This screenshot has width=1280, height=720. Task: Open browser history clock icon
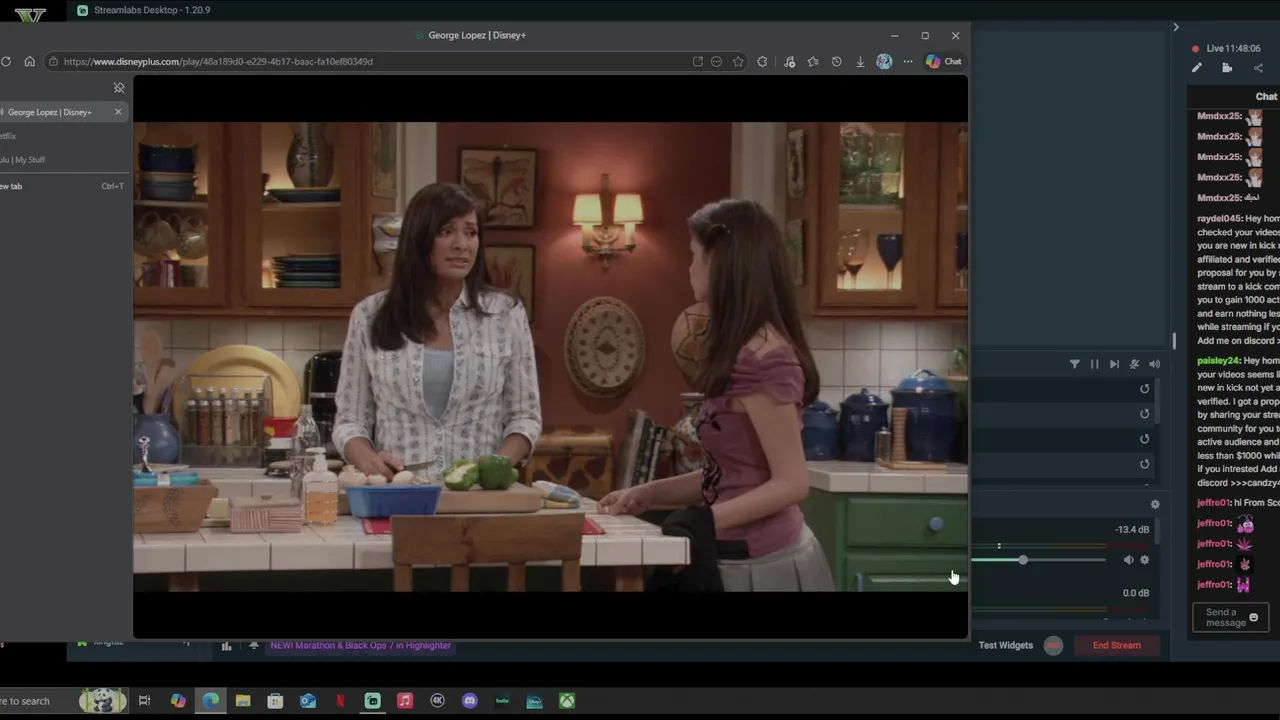[x=836, y=61]
